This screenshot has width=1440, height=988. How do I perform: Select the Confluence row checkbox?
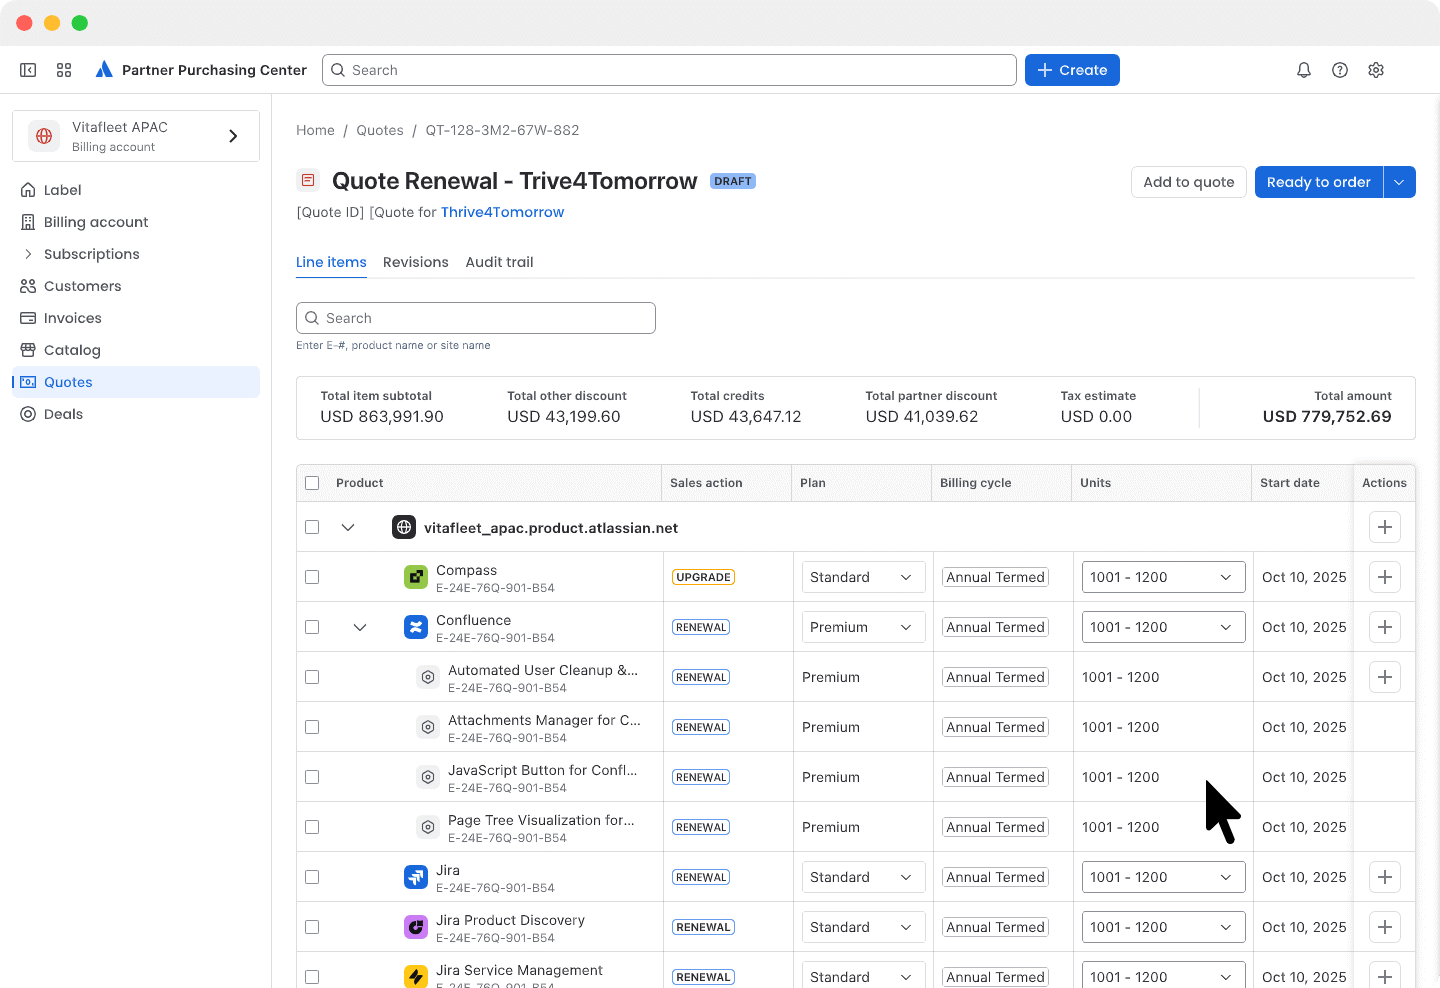click(x=312, y=627)
